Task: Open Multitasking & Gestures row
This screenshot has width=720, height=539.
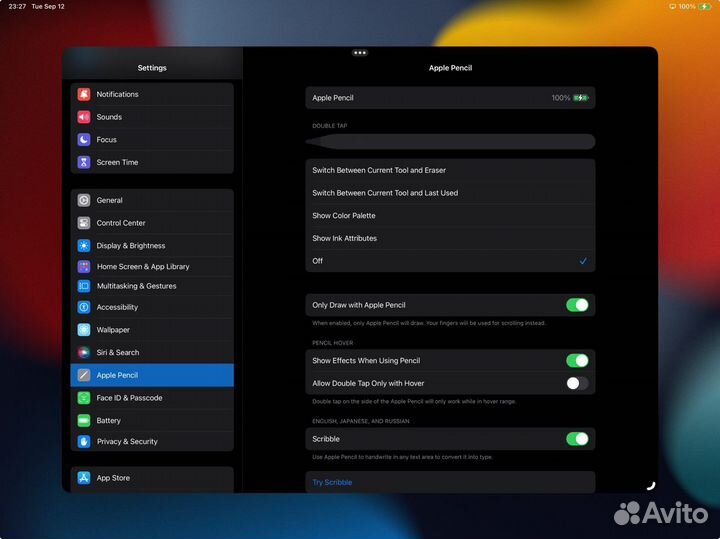Action: pyautogui.click(x=152, y=286)
